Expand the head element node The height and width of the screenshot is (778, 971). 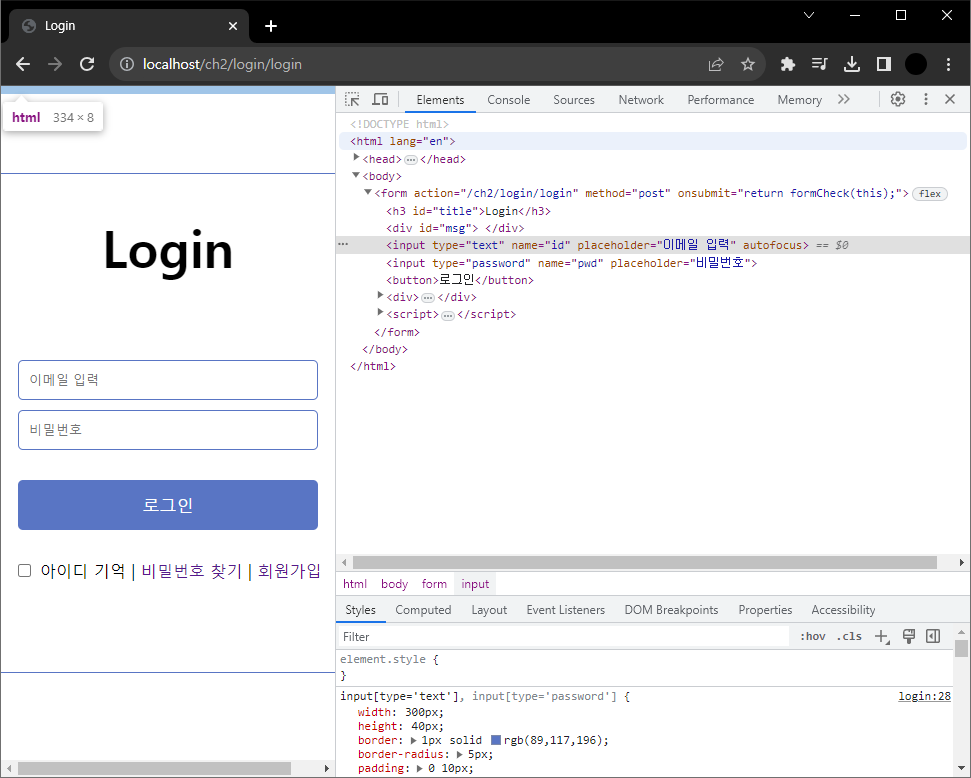tap(357, 157)
